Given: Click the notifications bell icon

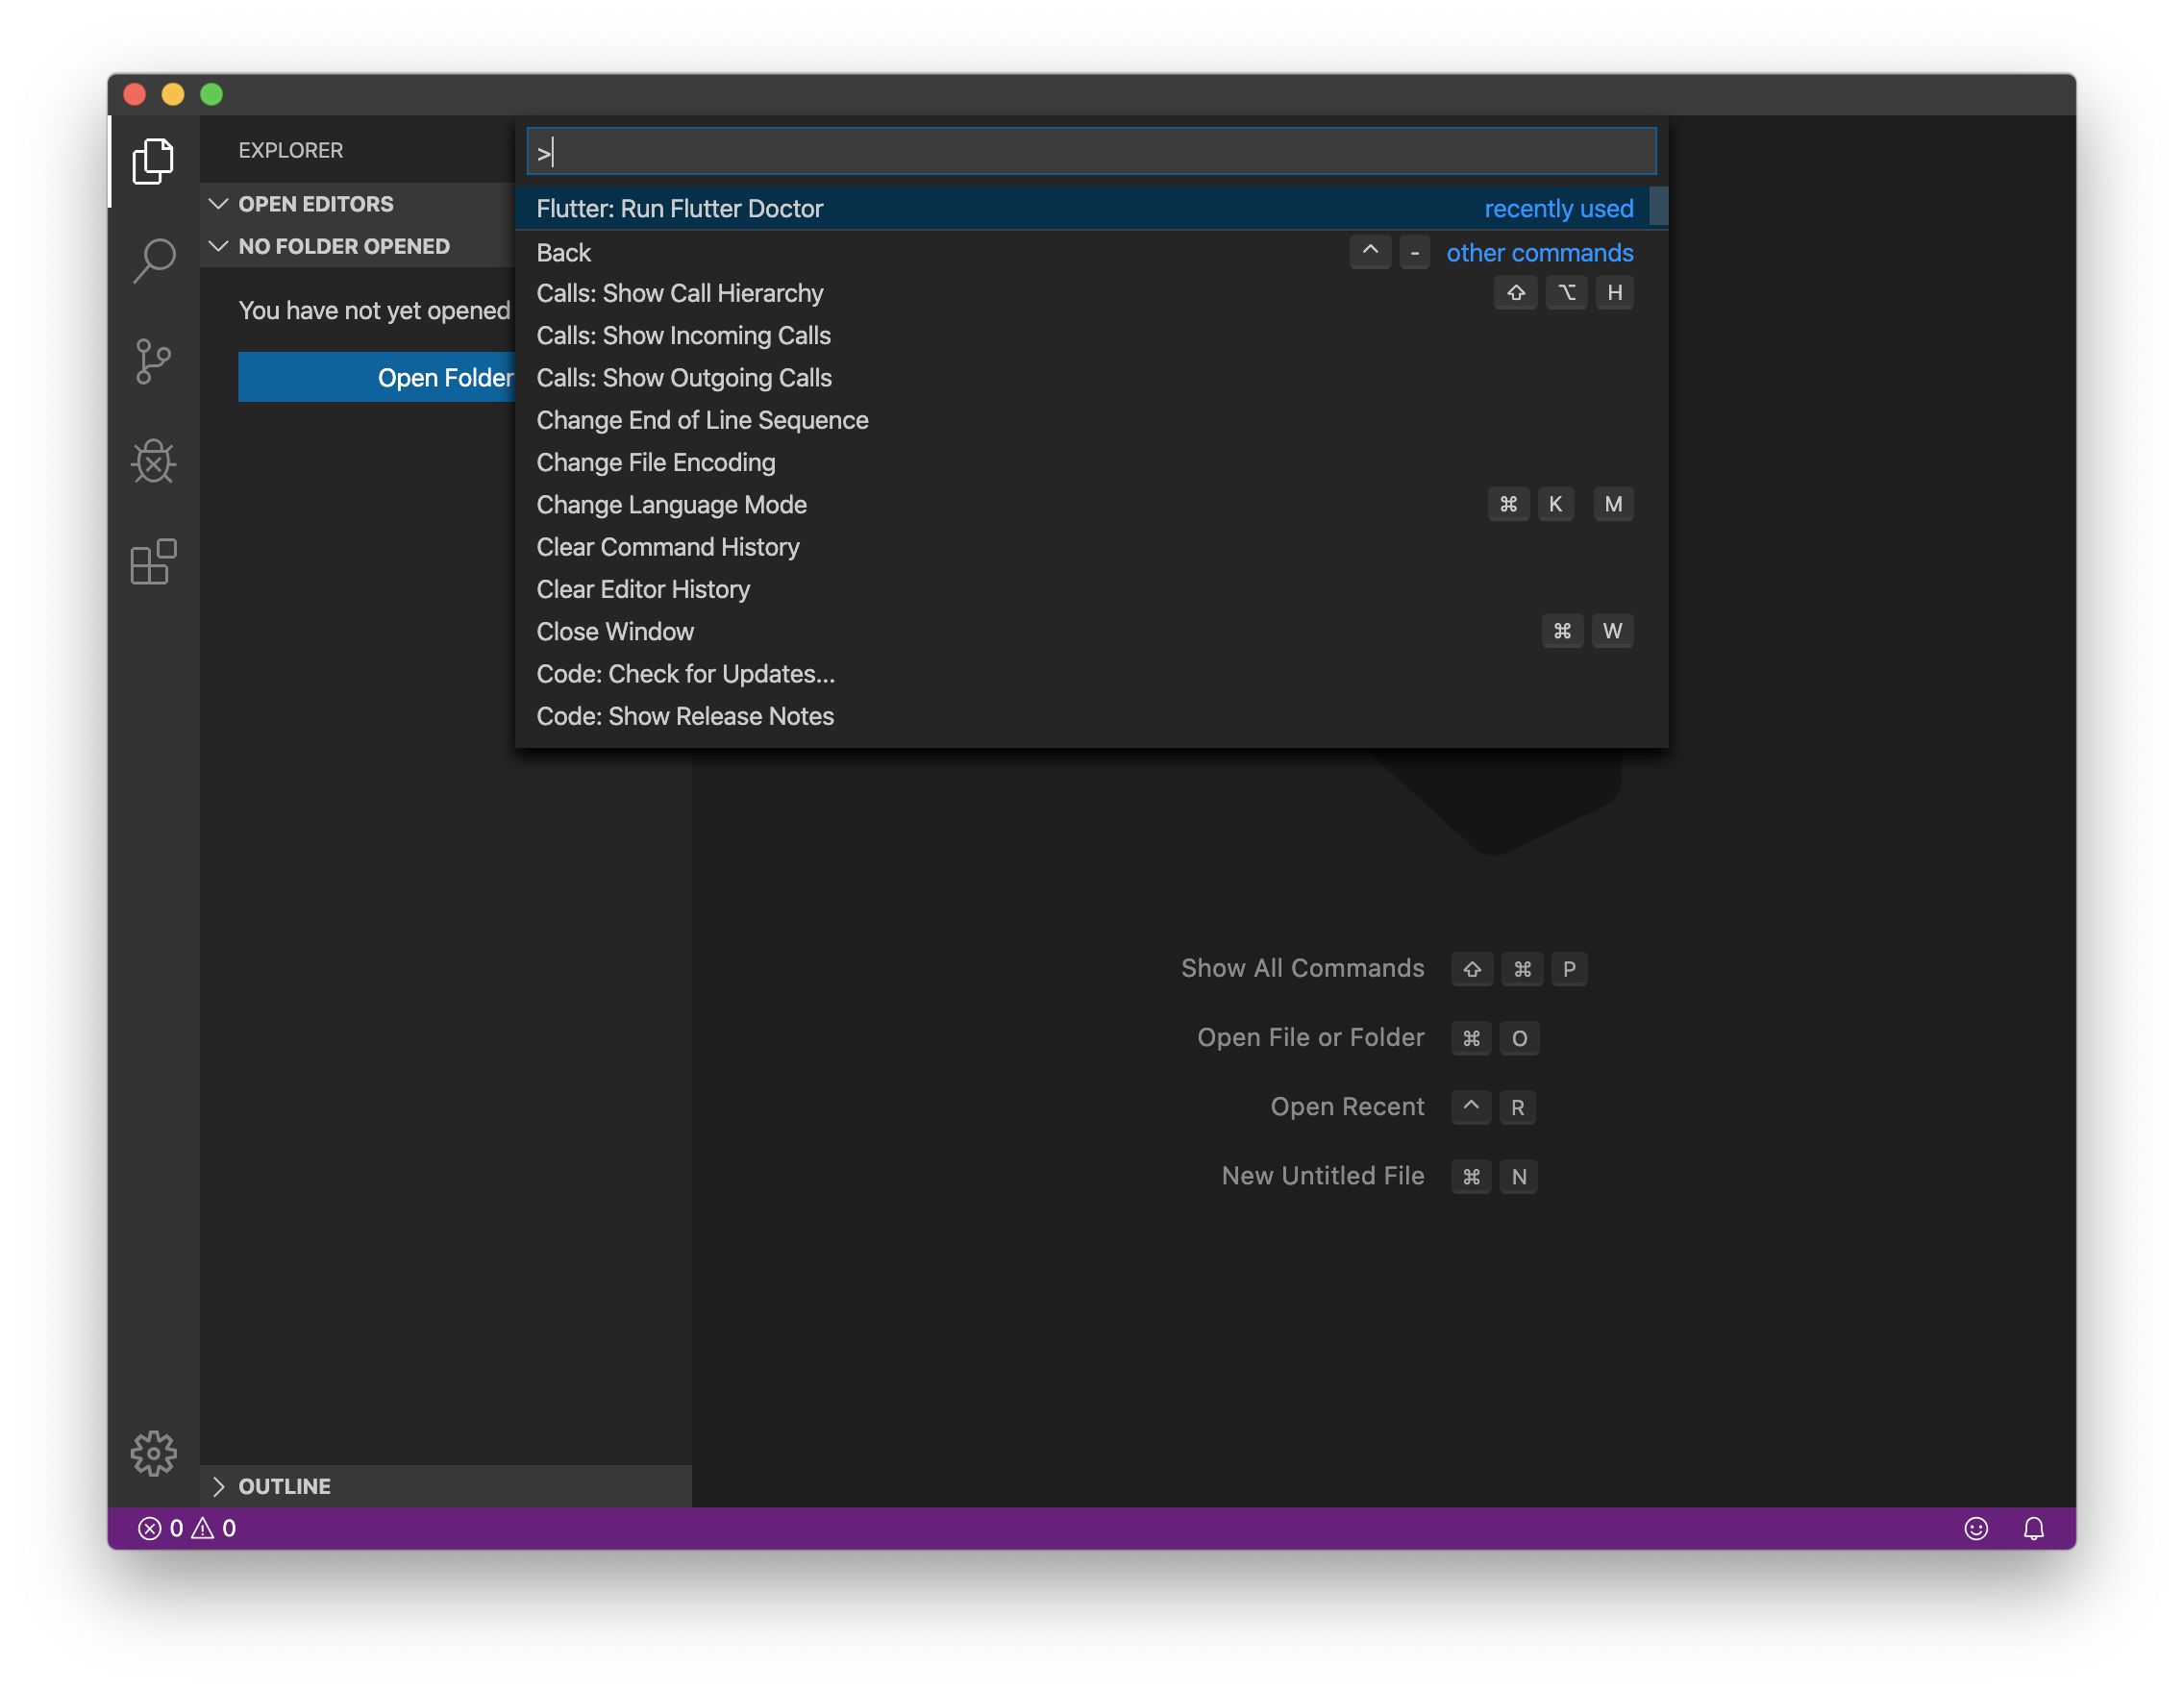Looking at the screenshot, I should pyautogui.click(x=2033, y=1528).
